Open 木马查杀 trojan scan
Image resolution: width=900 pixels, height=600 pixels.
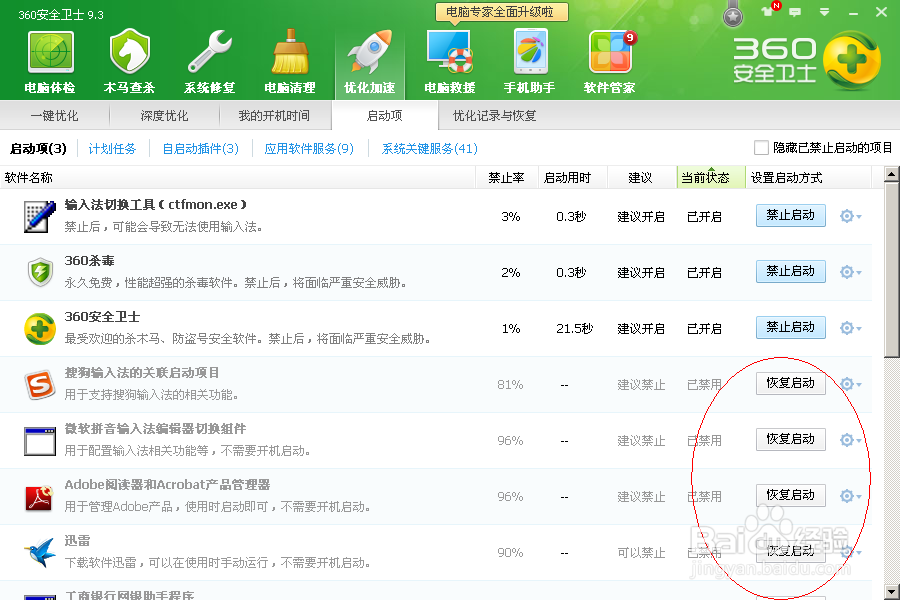coord(129,61)
